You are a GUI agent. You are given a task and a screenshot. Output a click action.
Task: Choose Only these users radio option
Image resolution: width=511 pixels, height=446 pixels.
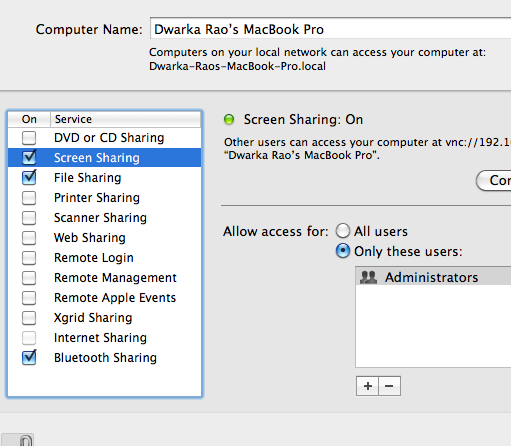tap(343, 251)
